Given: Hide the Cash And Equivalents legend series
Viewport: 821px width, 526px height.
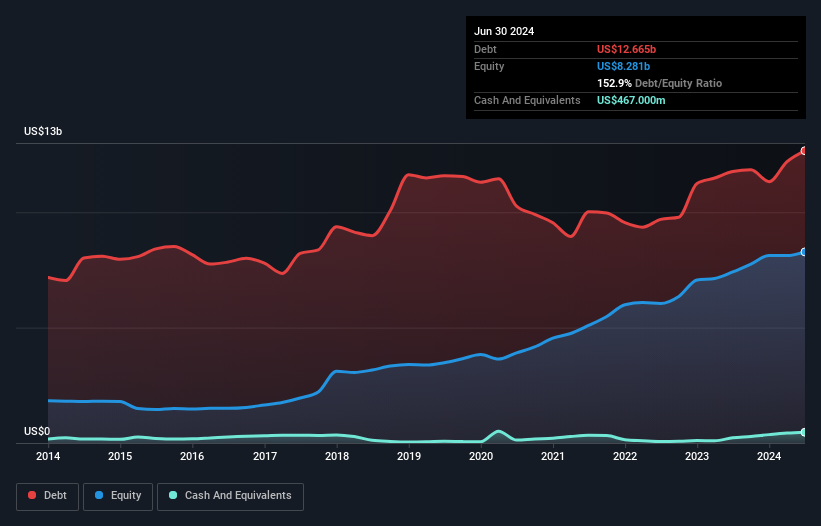Looking at the screenshot, I should [x=229, y=496].
